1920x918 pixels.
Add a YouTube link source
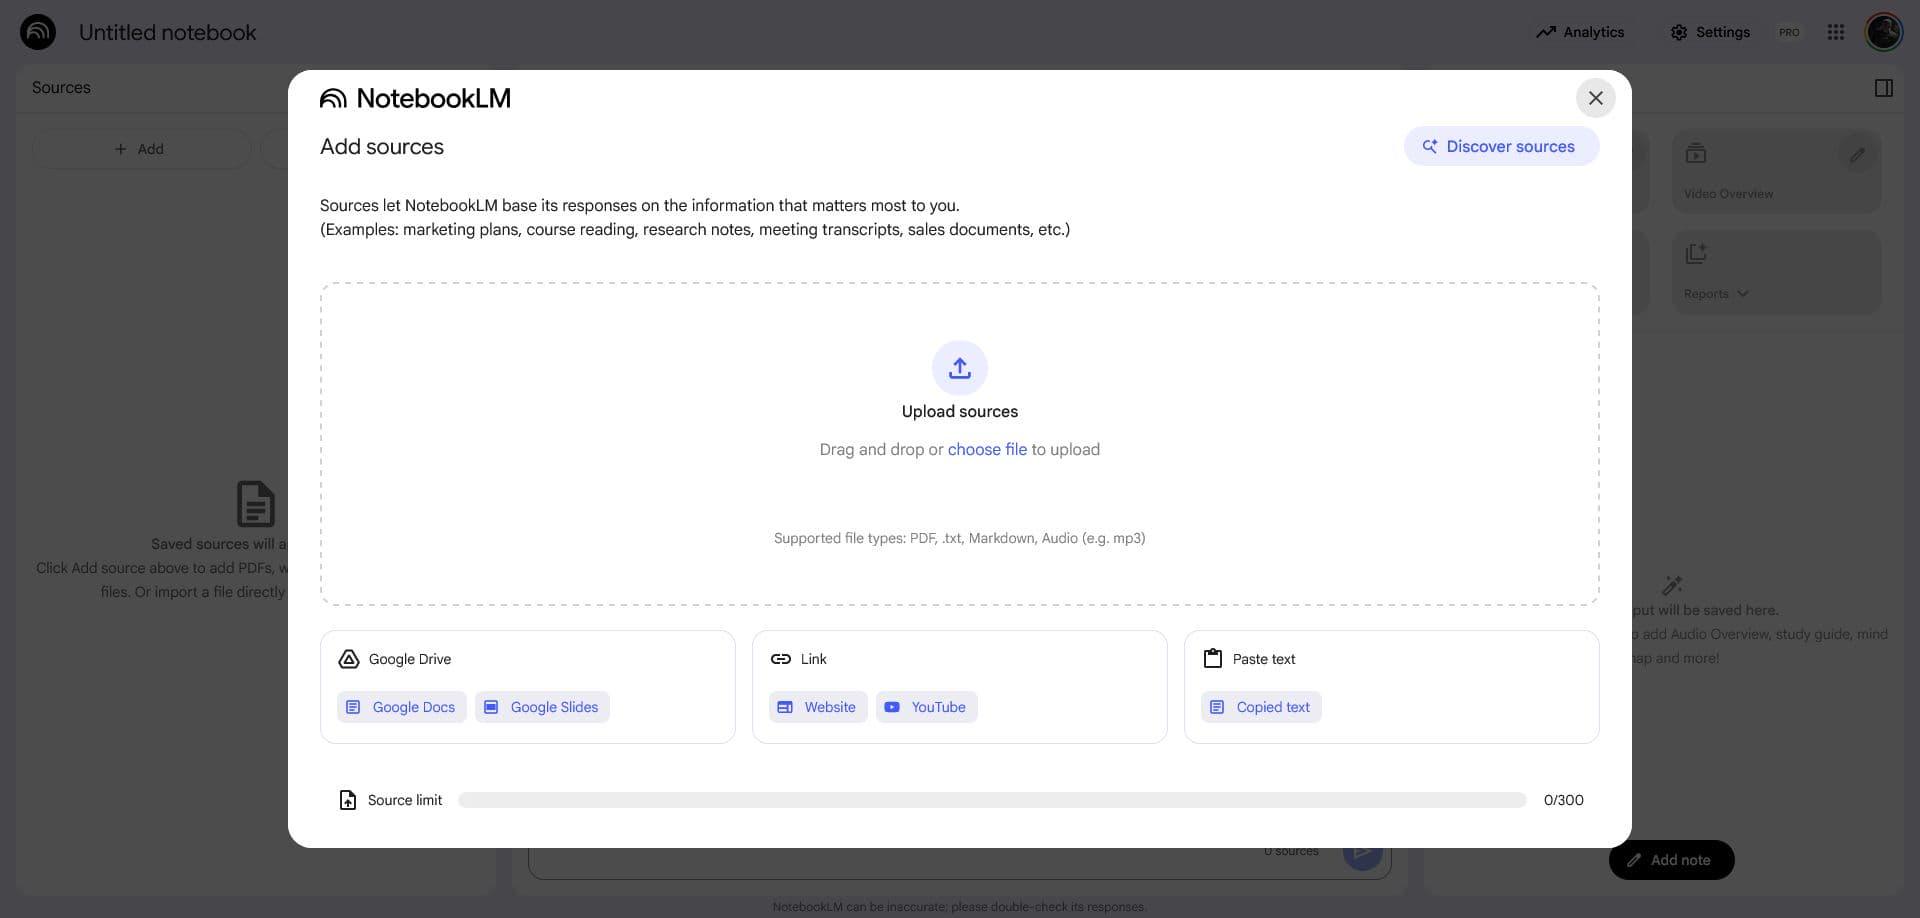926,707
